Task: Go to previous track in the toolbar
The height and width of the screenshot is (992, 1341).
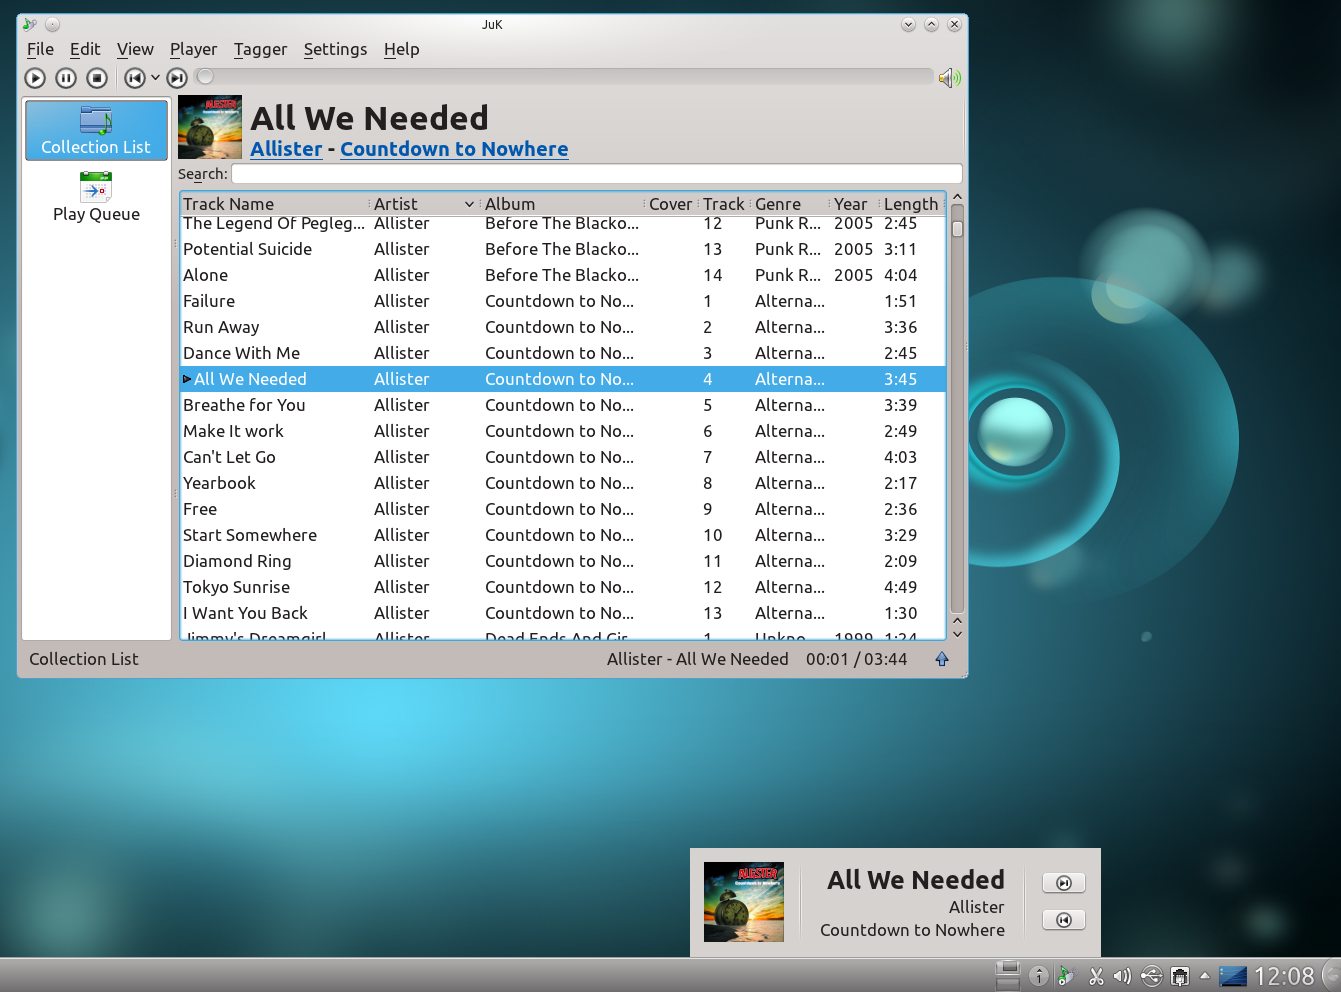Action: click(x=134, y=78)
